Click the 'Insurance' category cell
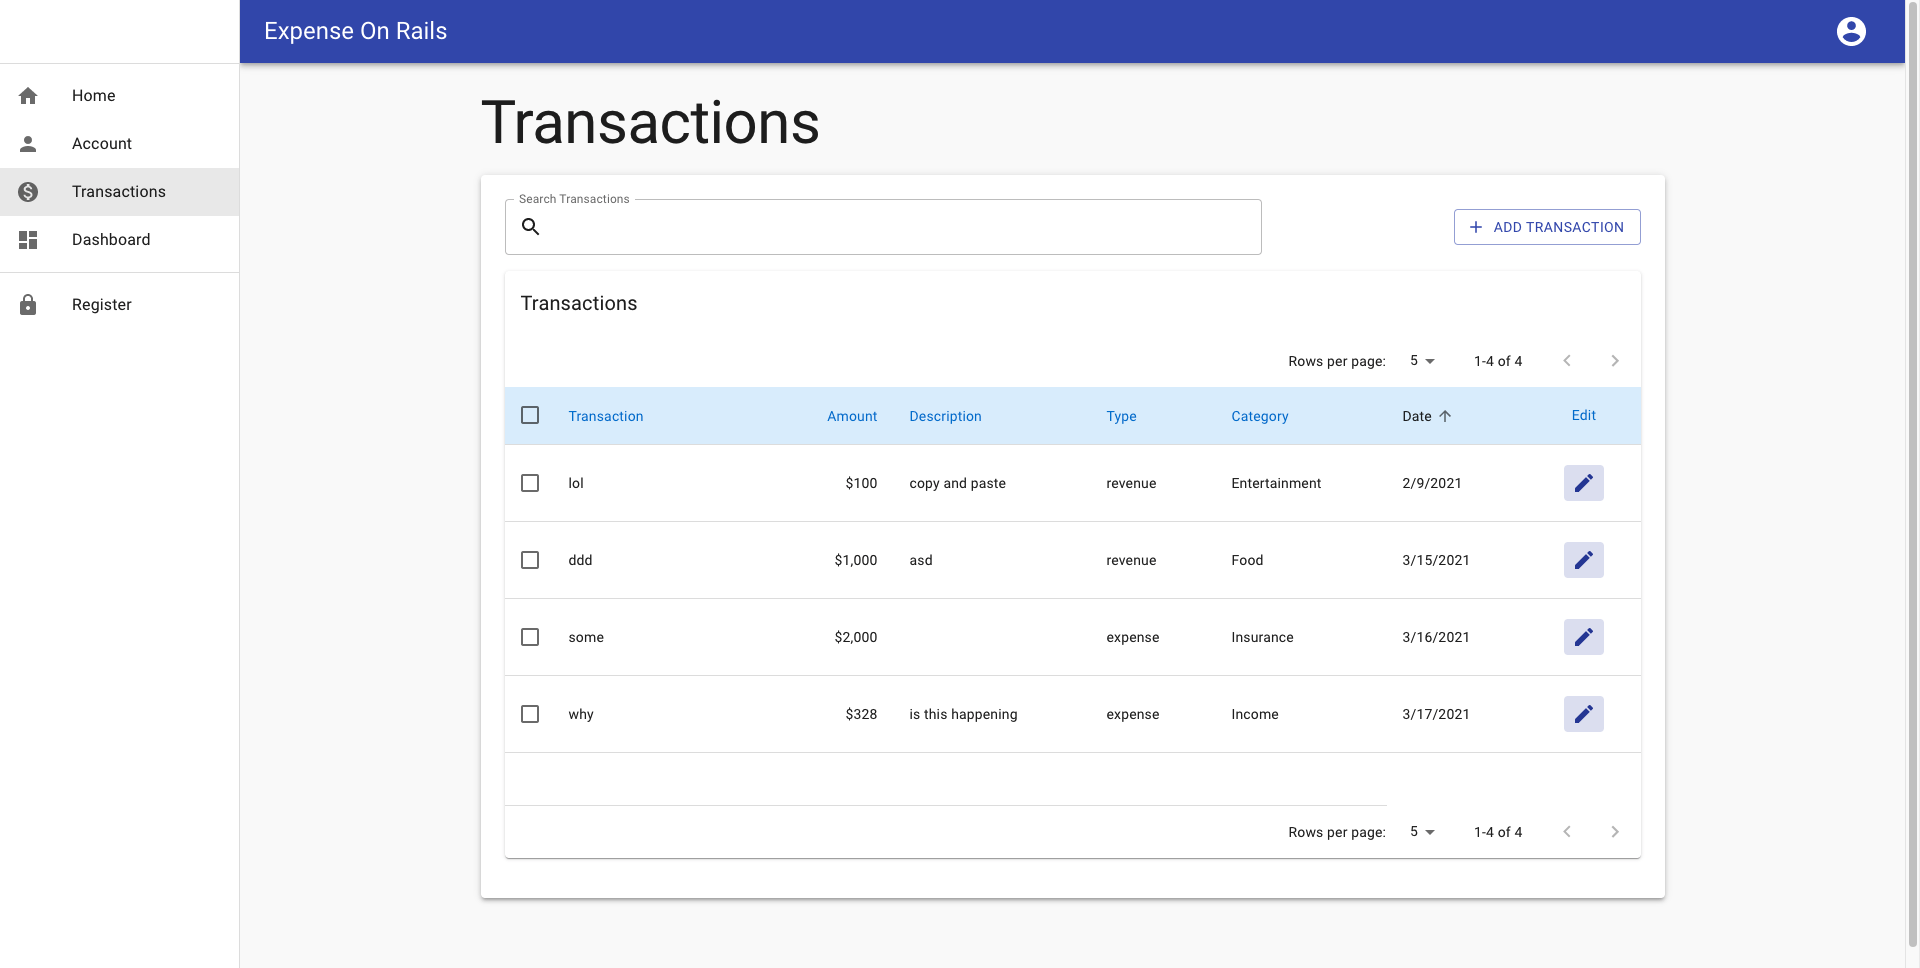This screenshot has width=1920, height=968. point(1262,637)
